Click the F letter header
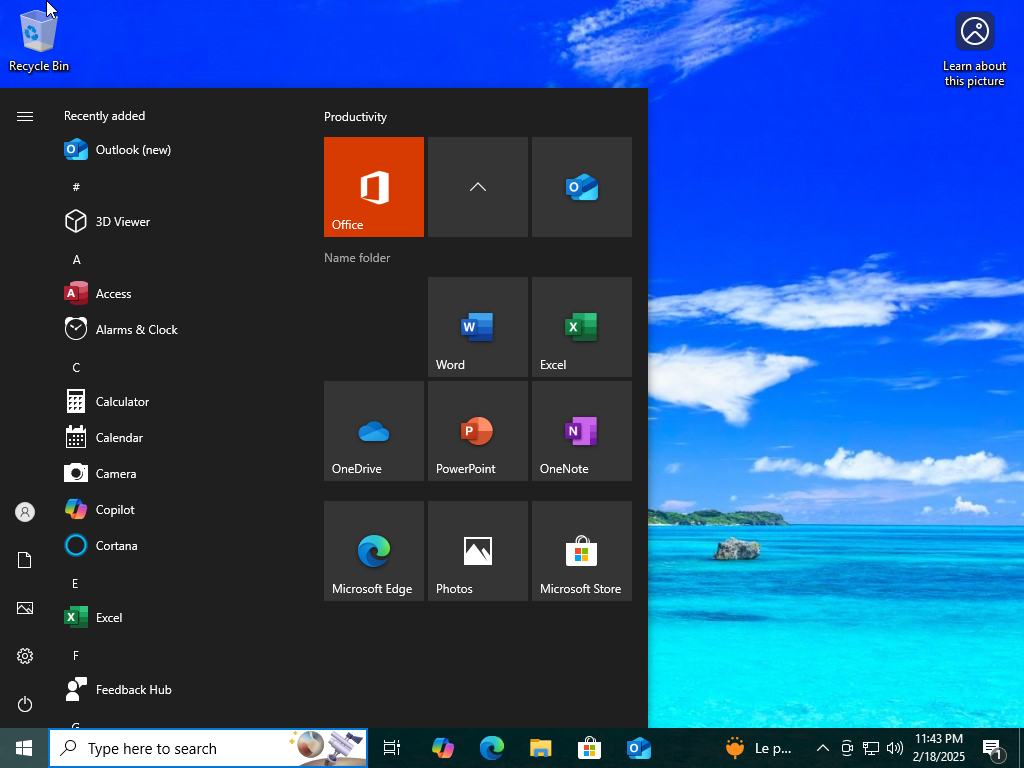This screenshot has height=768, width=1024. [x=76, y=655]
